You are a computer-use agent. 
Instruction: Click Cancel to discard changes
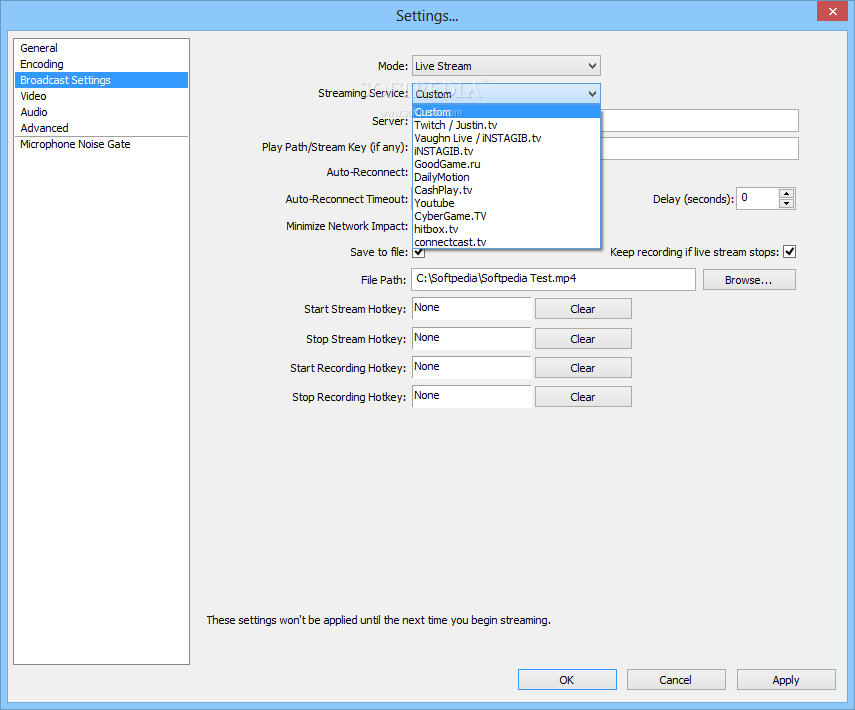click(x=676, y=680)
